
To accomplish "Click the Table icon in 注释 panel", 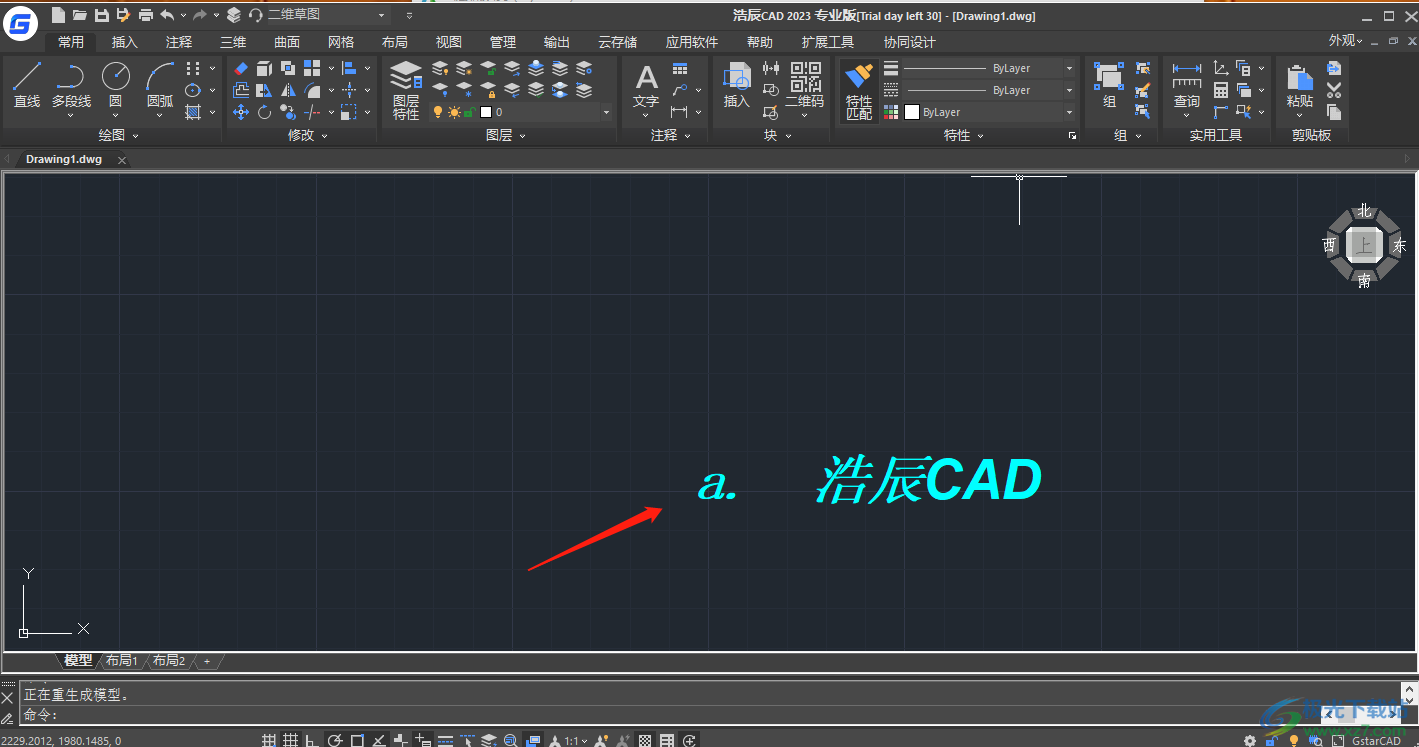I will [680, 68].
